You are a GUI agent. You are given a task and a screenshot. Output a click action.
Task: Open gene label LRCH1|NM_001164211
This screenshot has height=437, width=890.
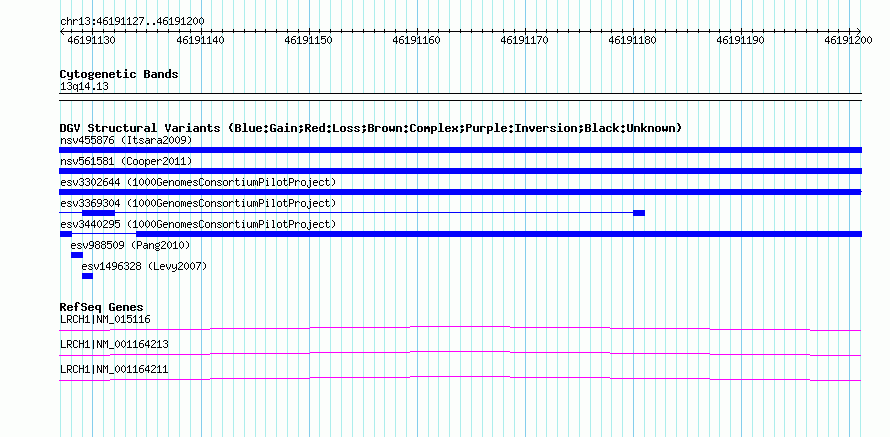coord(114,369)
